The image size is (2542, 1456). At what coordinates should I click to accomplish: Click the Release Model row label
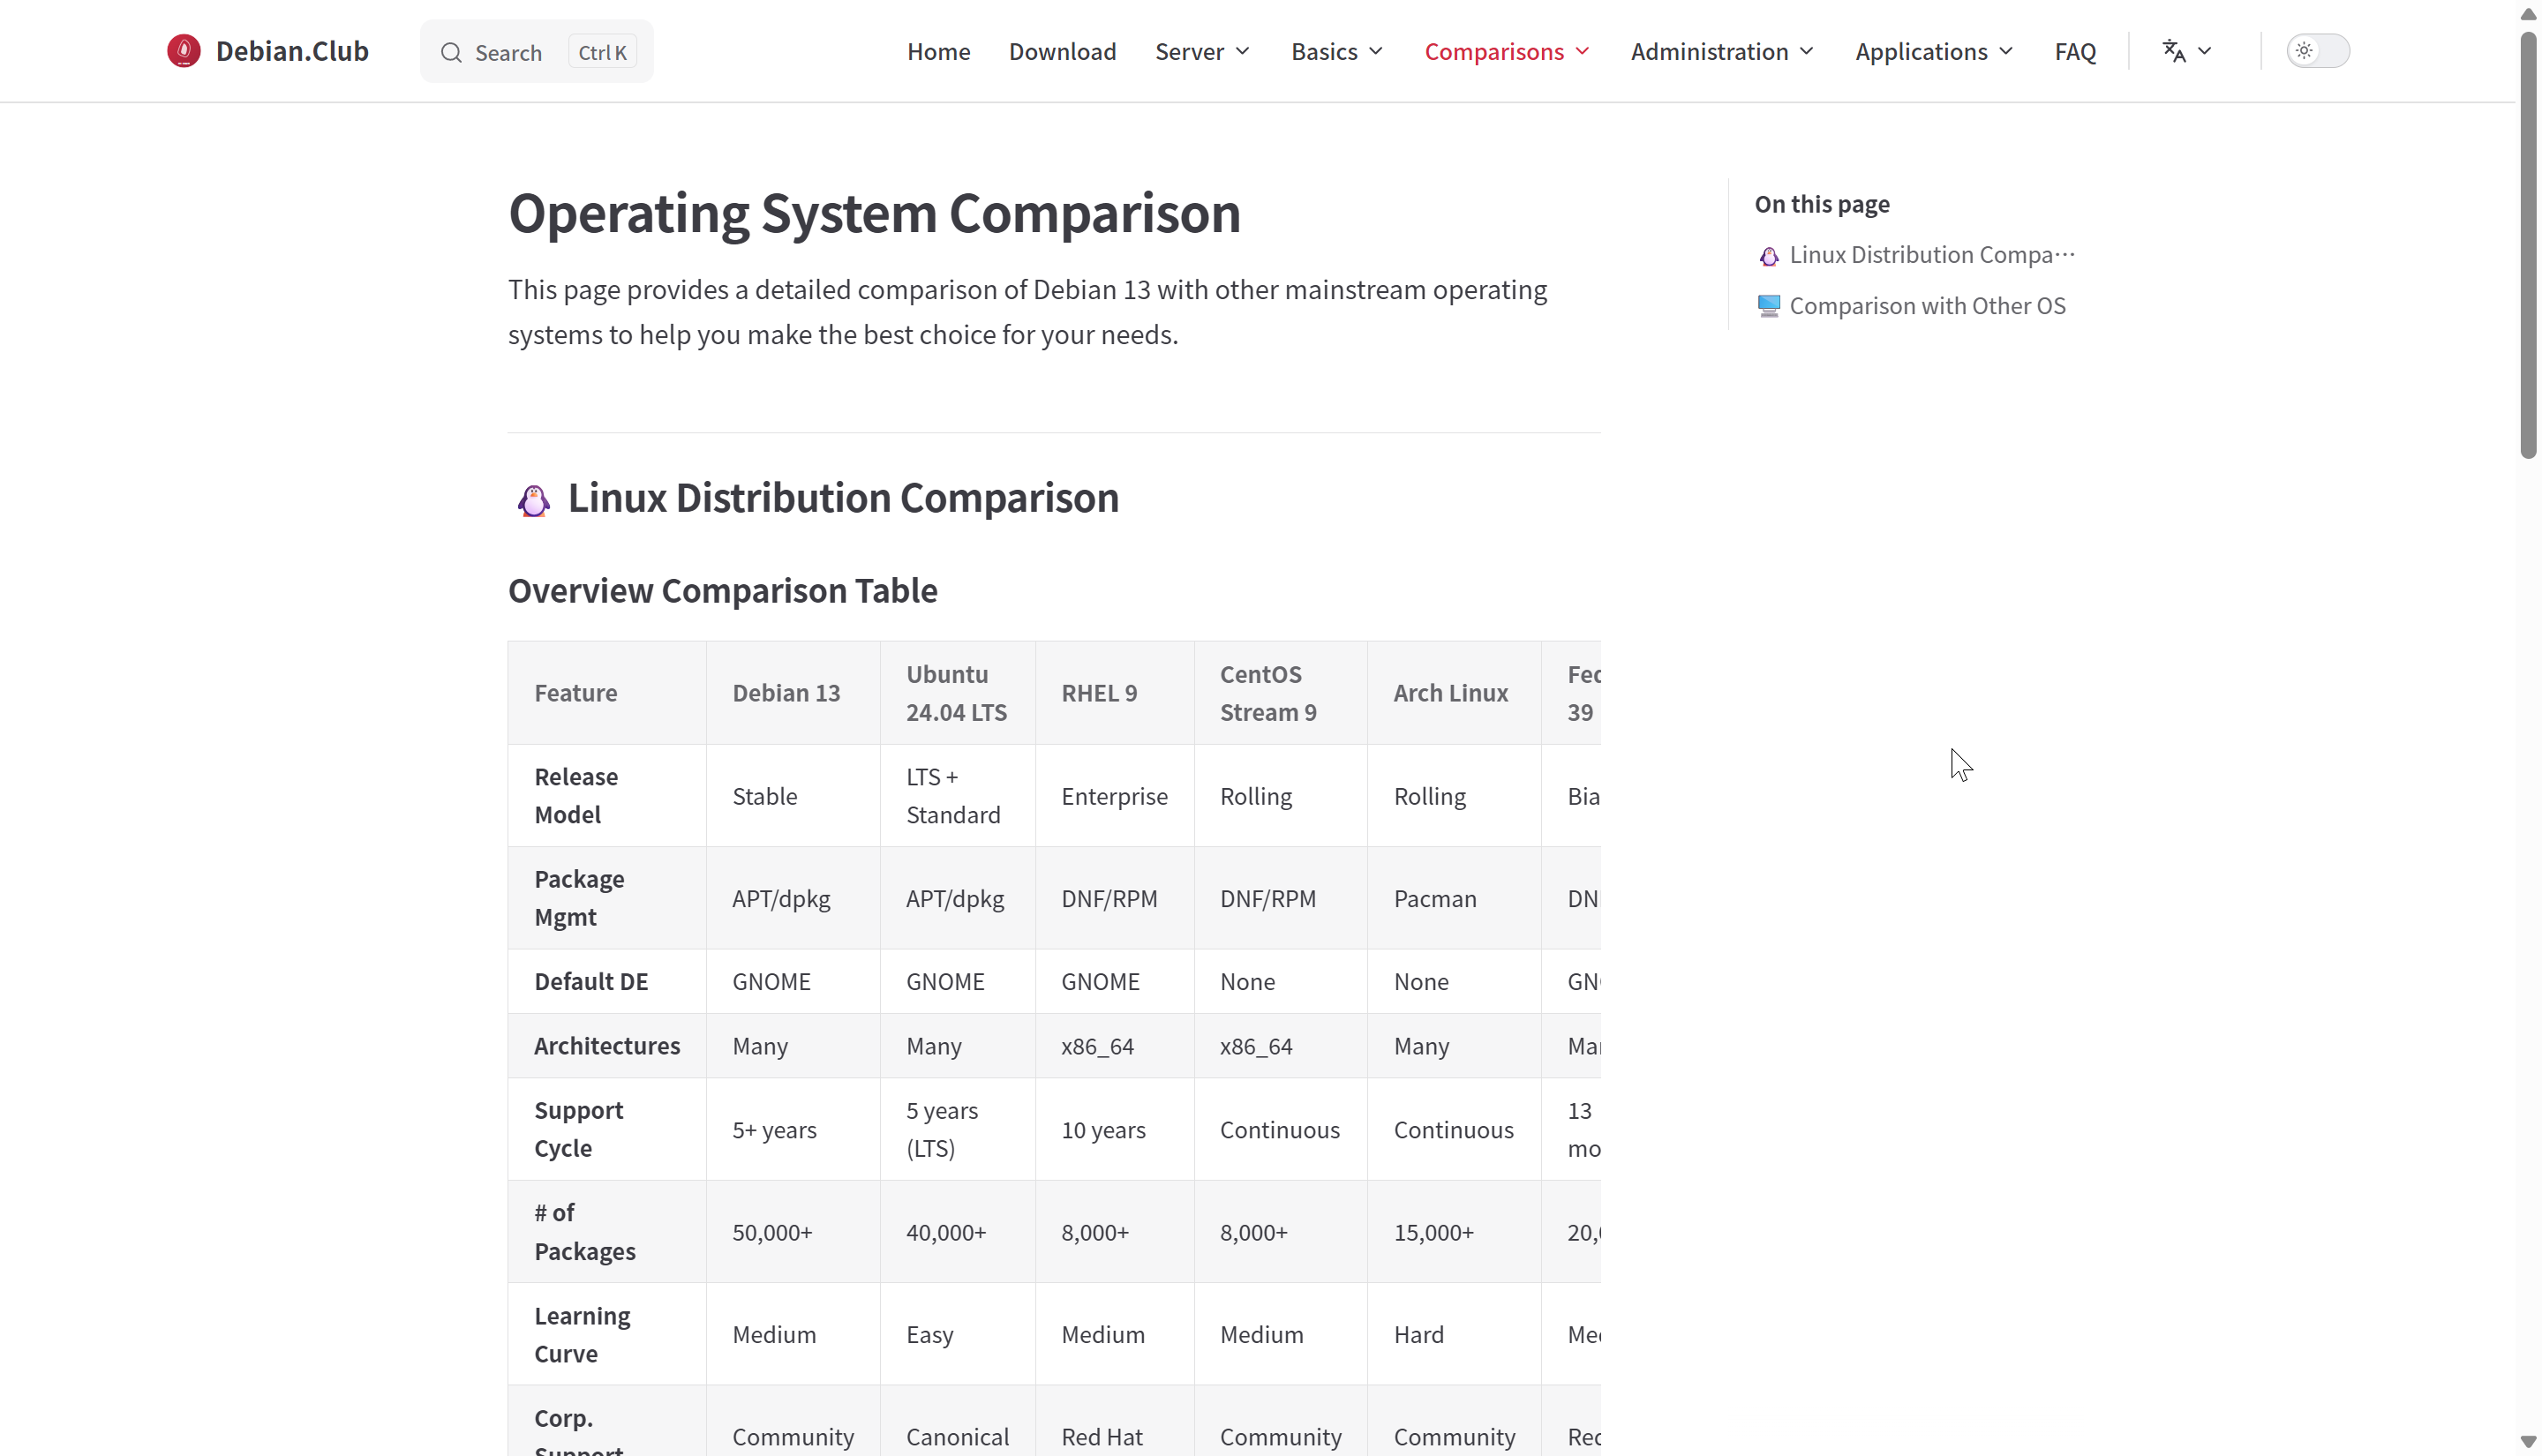(606, 796)
